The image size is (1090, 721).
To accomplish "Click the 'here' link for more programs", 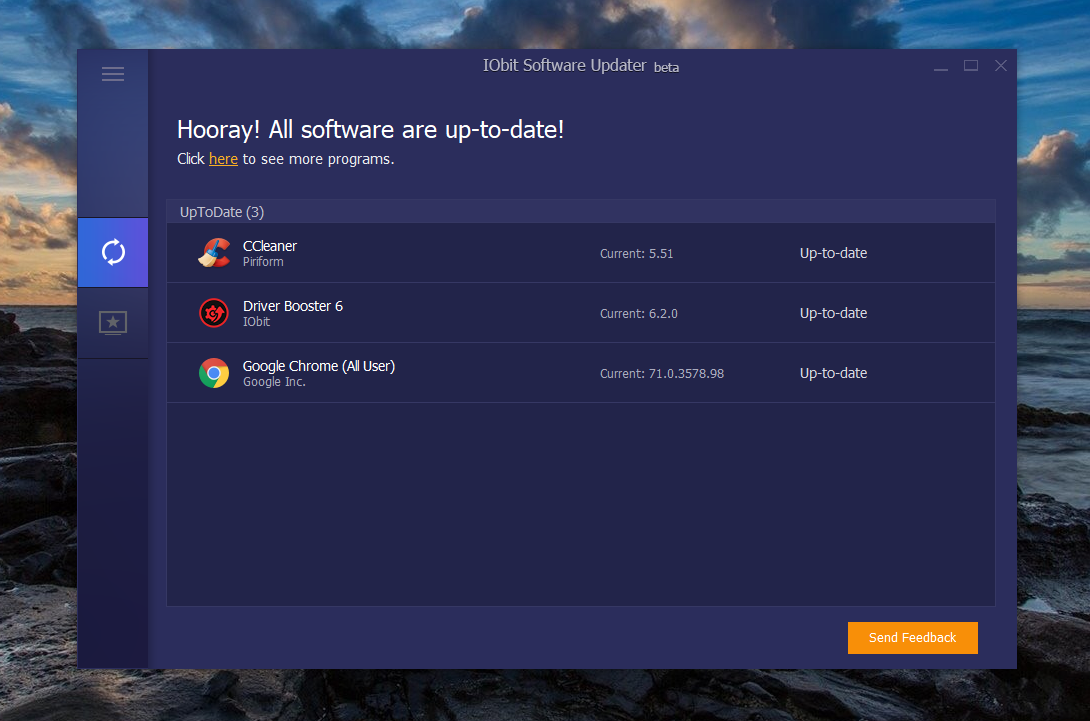I will (x=223, y=159).
